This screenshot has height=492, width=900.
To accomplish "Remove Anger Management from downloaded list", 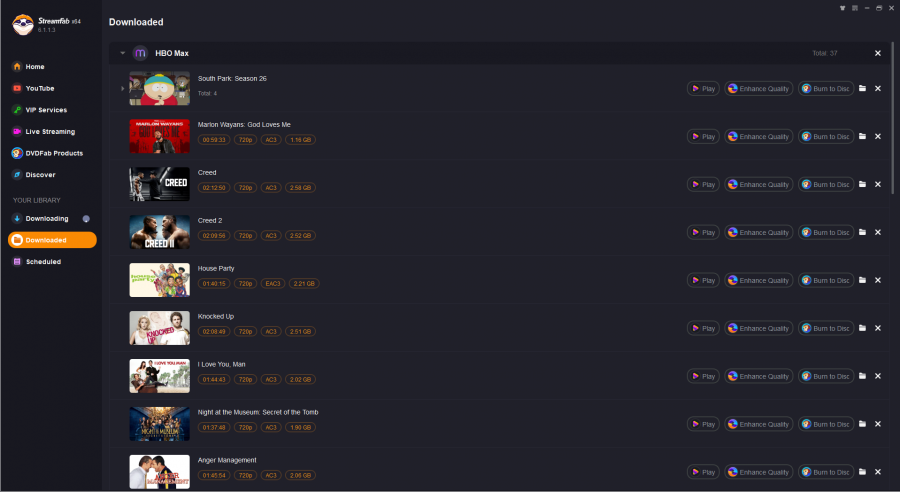I will [x=878, y=472].
